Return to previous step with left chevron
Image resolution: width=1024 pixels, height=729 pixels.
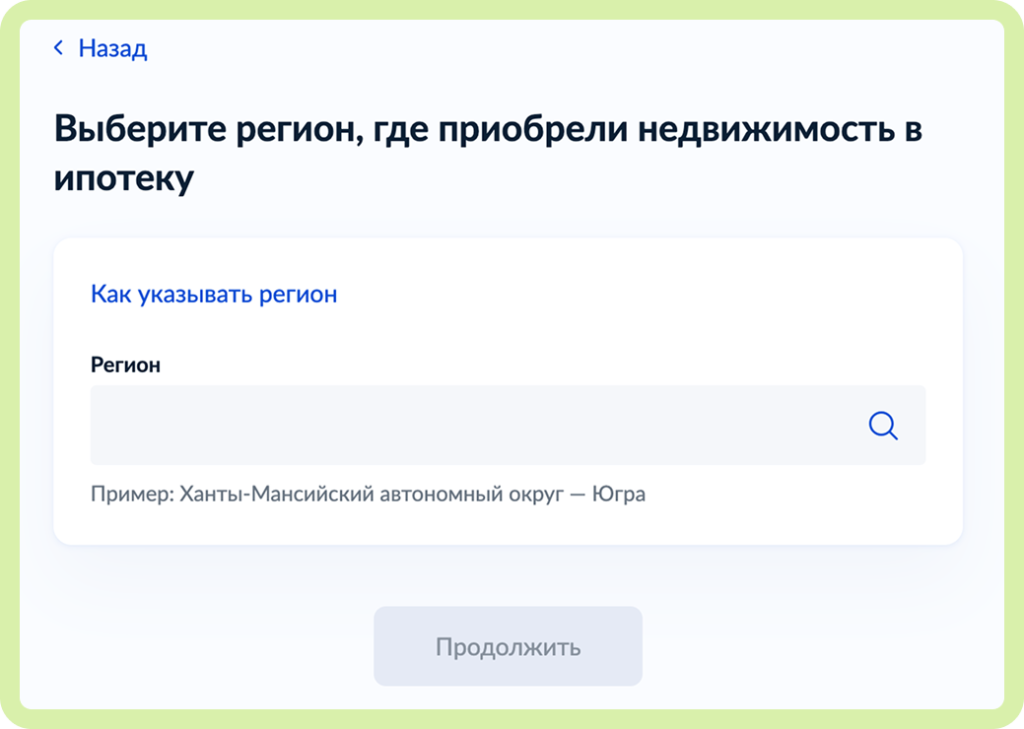[59, 48]
